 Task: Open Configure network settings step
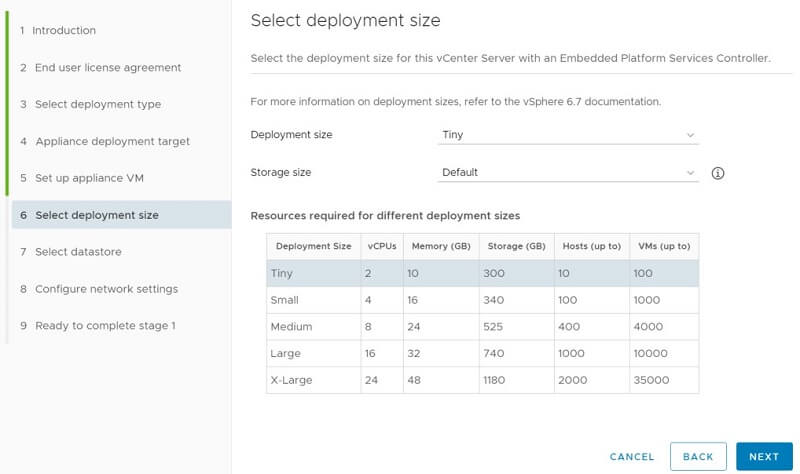click(106, 289)
